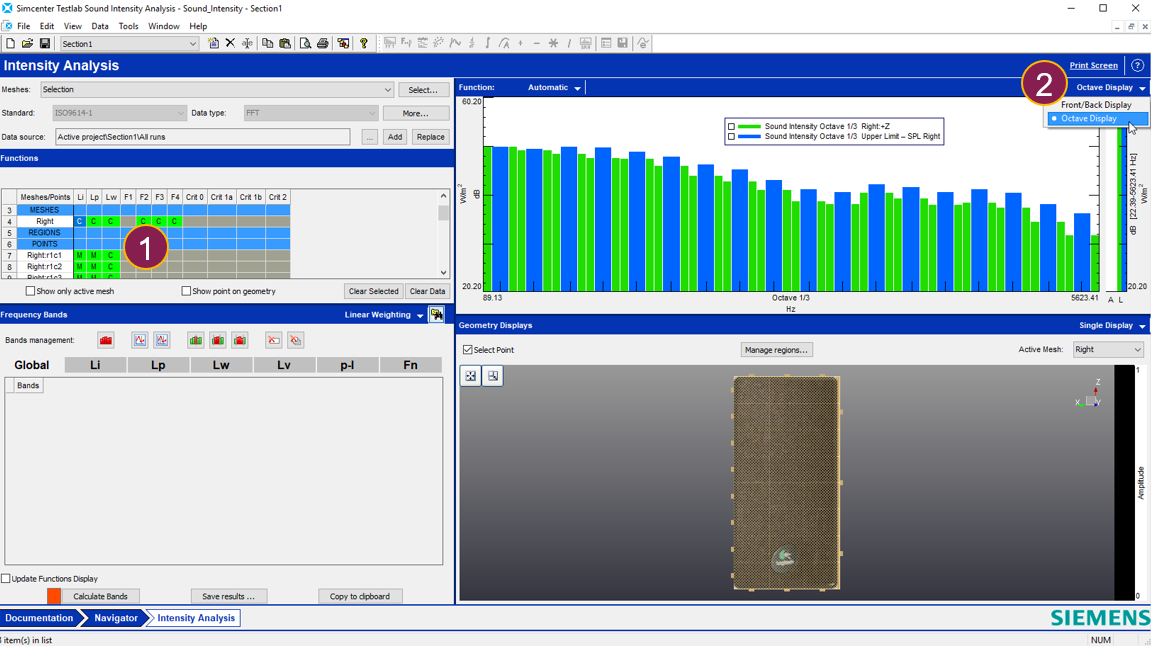Viewport: 1151px width, 646px height.
Task: Click the yellow help question mark icon
Action: [x=364, y=44]
